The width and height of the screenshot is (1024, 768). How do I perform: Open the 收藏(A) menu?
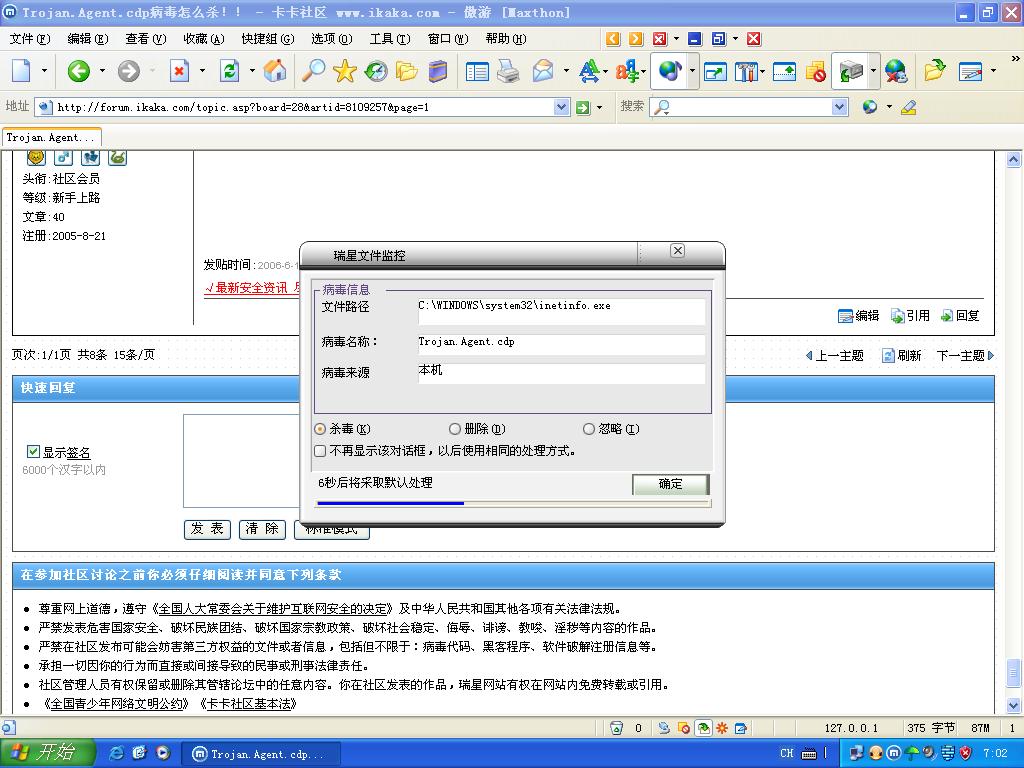tap(204, 39)
